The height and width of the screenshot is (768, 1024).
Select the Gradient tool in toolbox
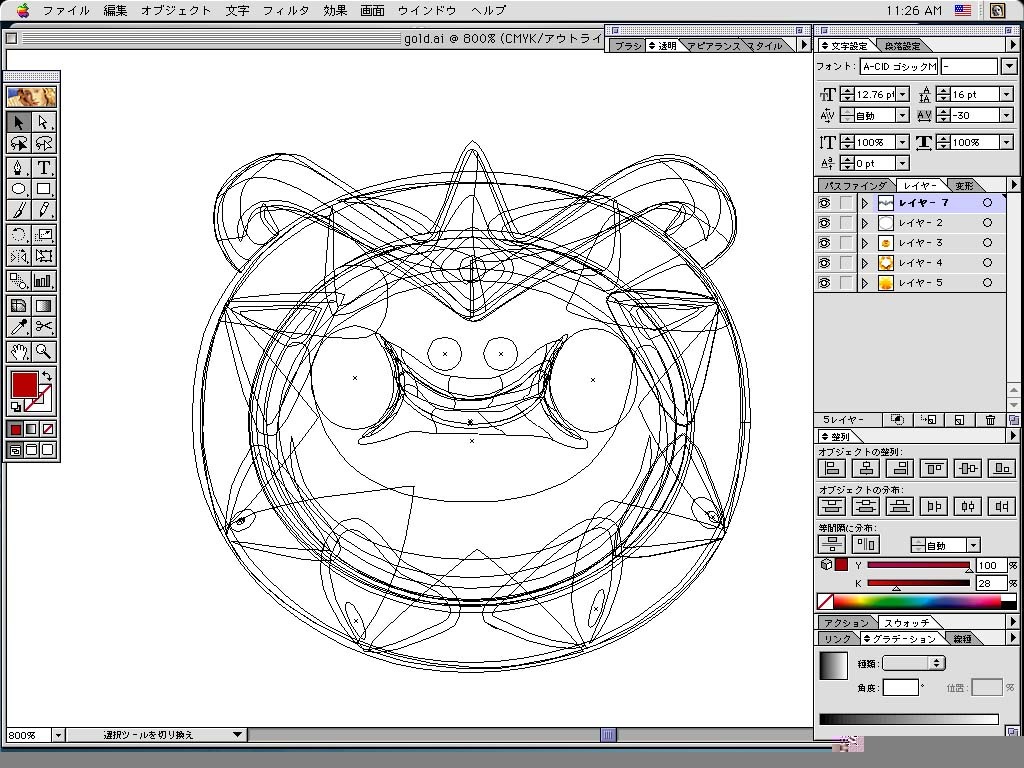(43, 306)
